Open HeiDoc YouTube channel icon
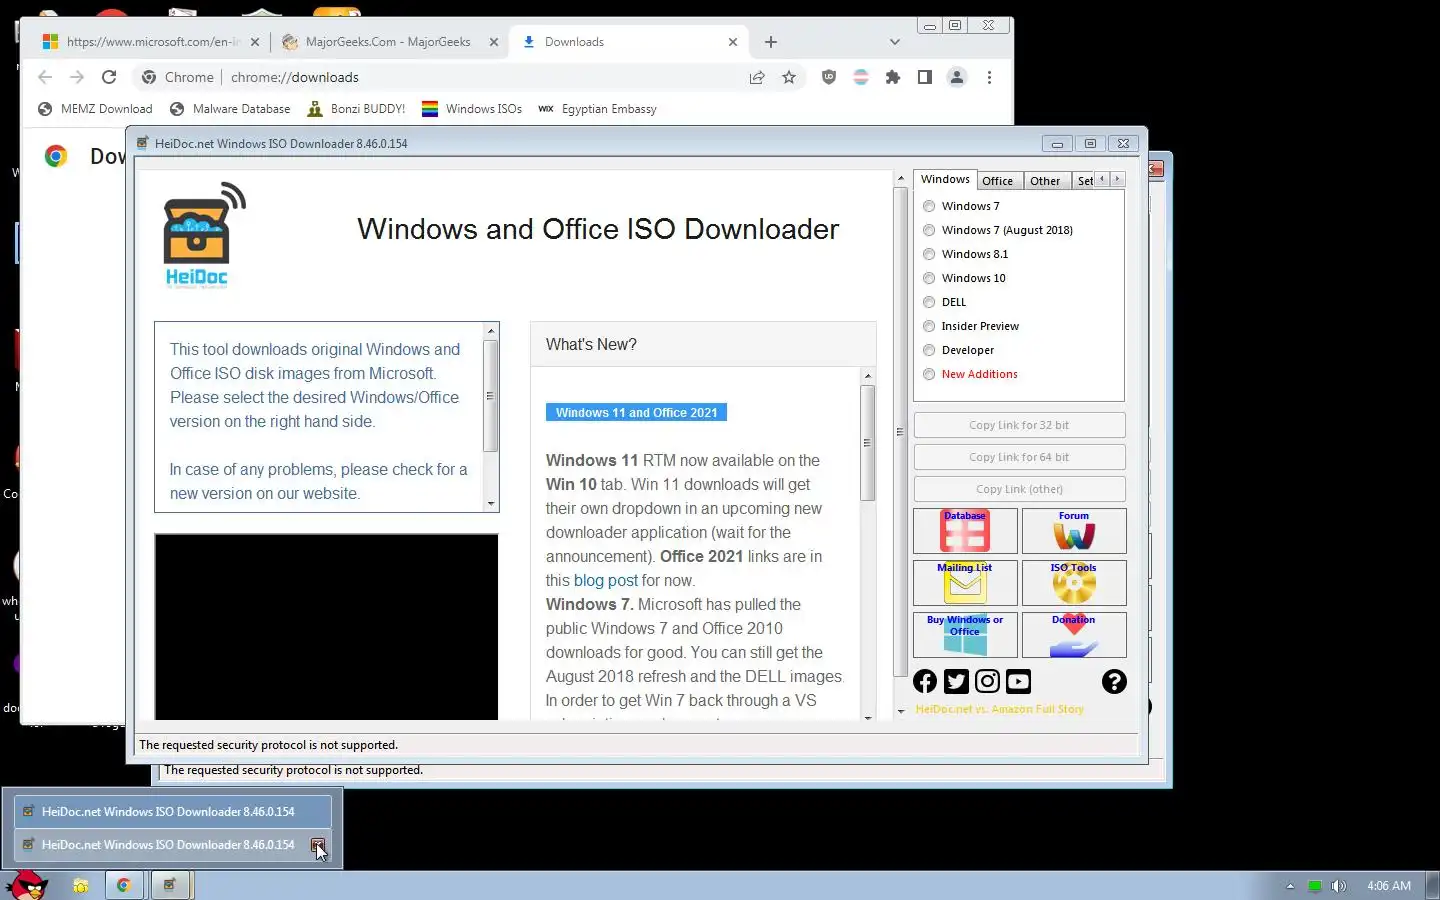Image resolution: width=1440 pixels, height=900 pixels. coord(1018,681)
